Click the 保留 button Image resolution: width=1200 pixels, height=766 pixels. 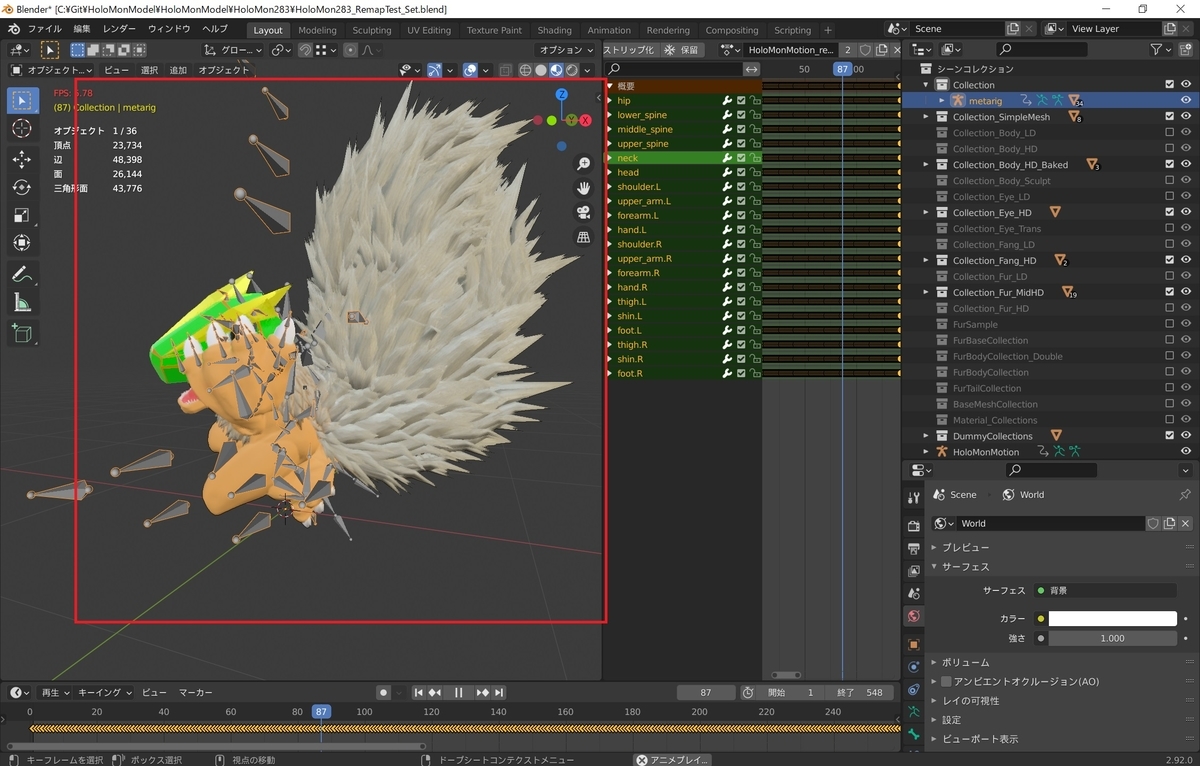[682, 50]
